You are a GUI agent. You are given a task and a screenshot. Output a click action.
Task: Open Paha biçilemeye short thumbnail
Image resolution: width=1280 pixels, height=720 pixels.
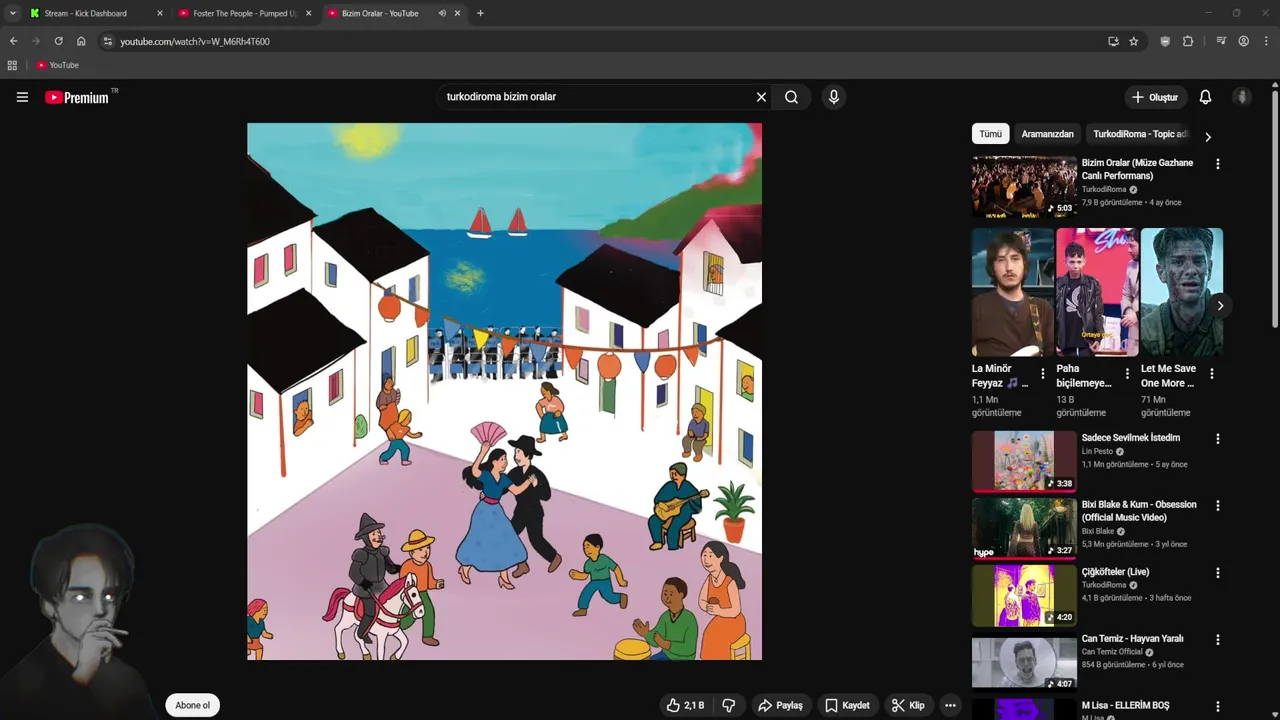pyautogui.click(x=1097, y=292)
